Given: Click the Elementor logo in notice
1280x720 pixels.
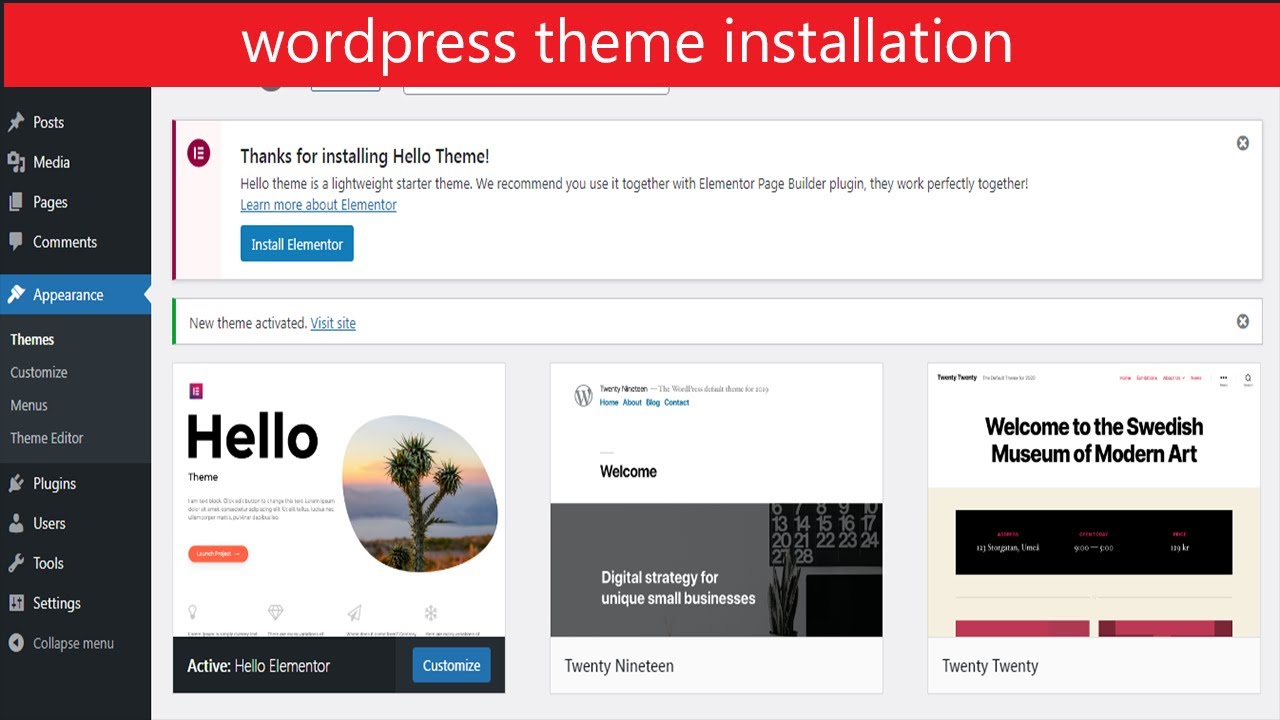Looking at the screenshot, I should (199, 154).
